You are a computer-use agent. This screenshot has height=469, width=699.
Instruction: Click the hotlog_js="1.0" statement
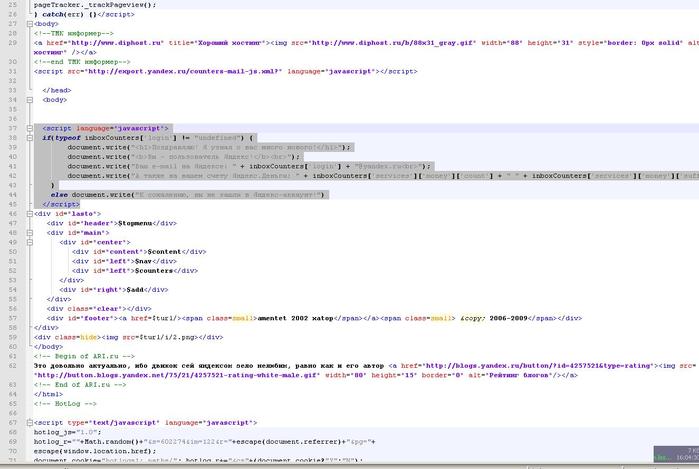click(x=67, y=432)
